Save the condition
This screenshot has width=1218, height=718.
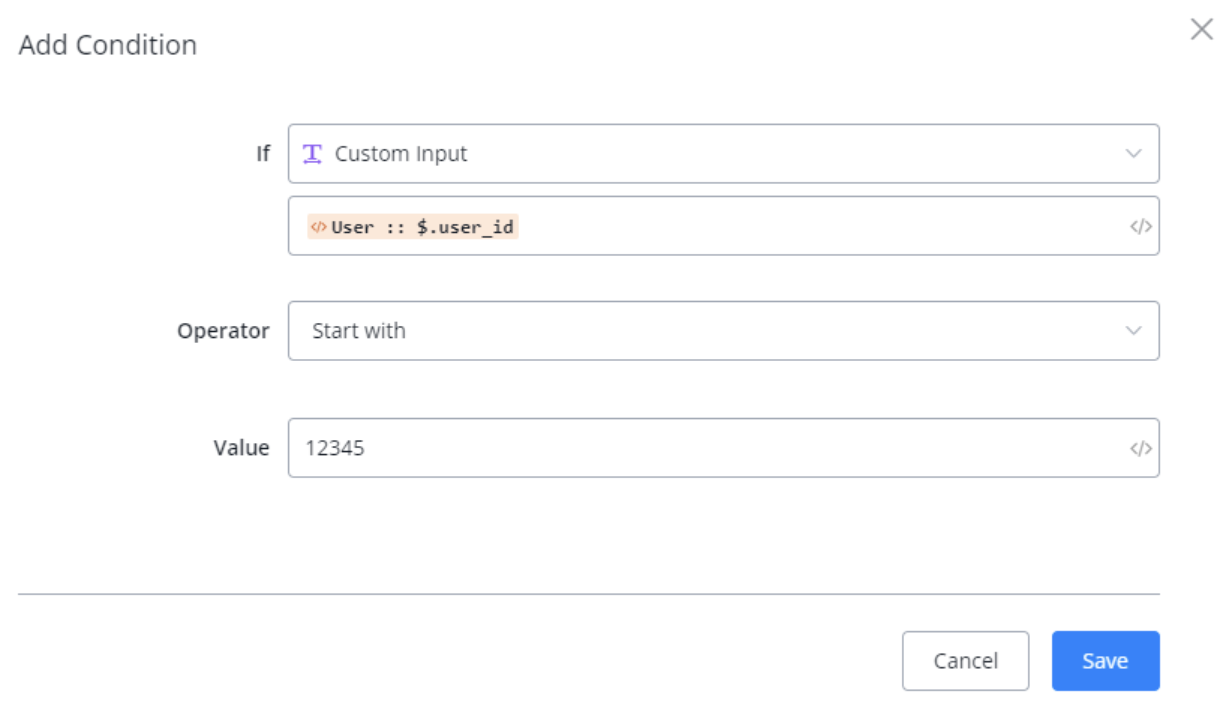click(x=1105, y=661)
